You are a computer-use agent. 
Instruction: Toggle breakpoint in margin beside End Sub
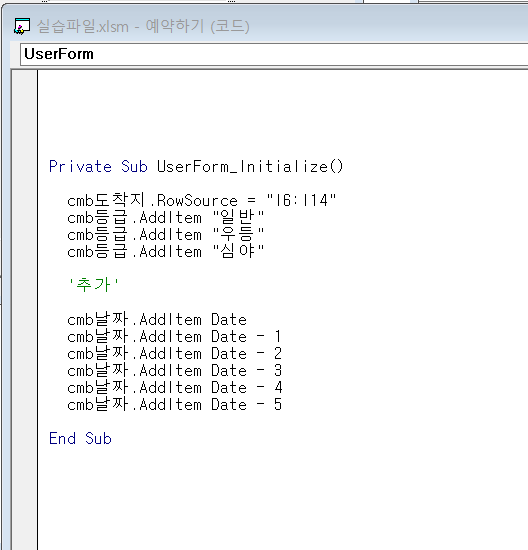25,438
